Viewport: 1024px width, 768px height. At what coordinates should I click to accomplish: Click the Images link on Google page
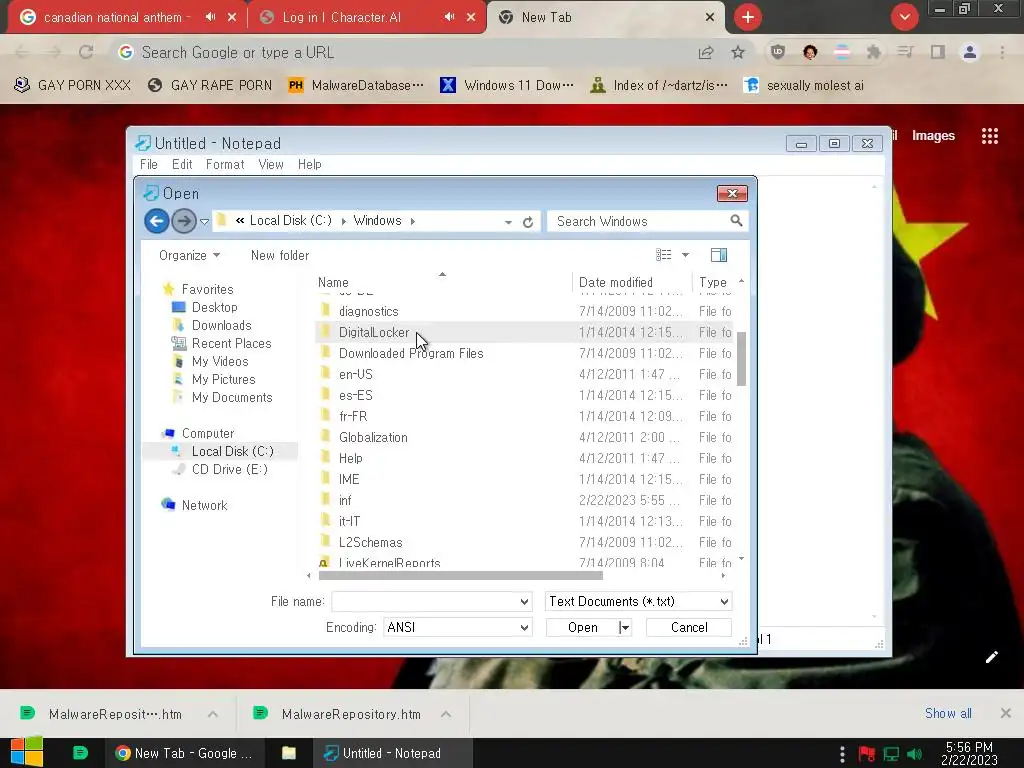tap(933, 136)
